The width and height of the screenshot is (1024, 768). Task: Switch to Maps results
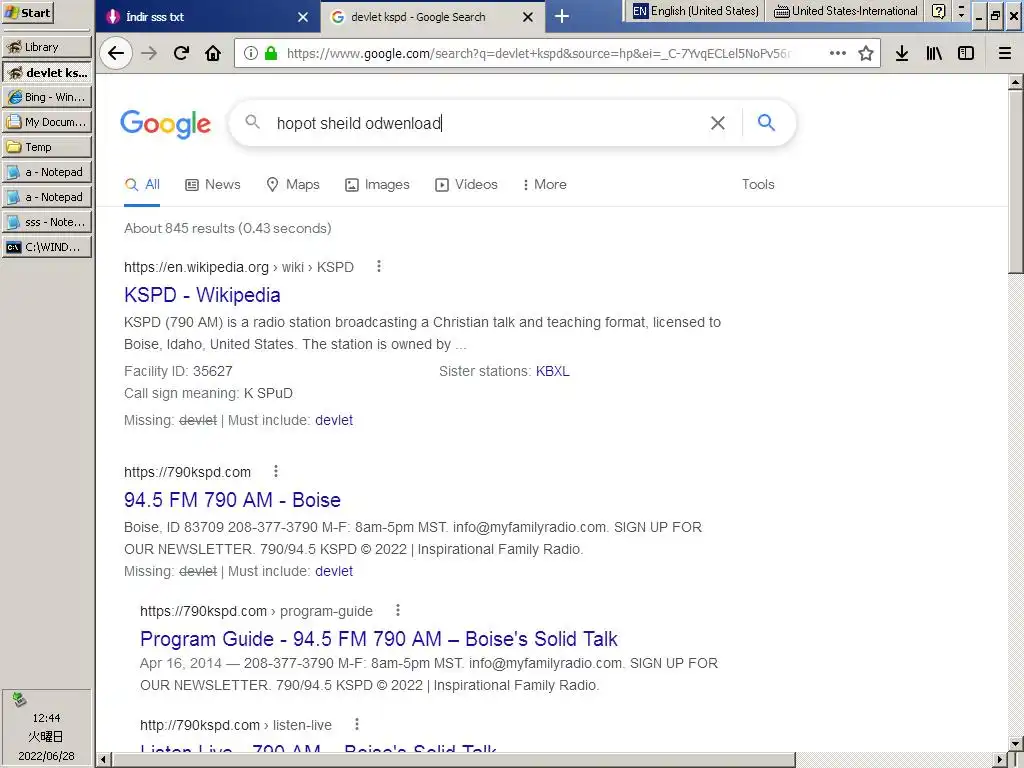293,185
